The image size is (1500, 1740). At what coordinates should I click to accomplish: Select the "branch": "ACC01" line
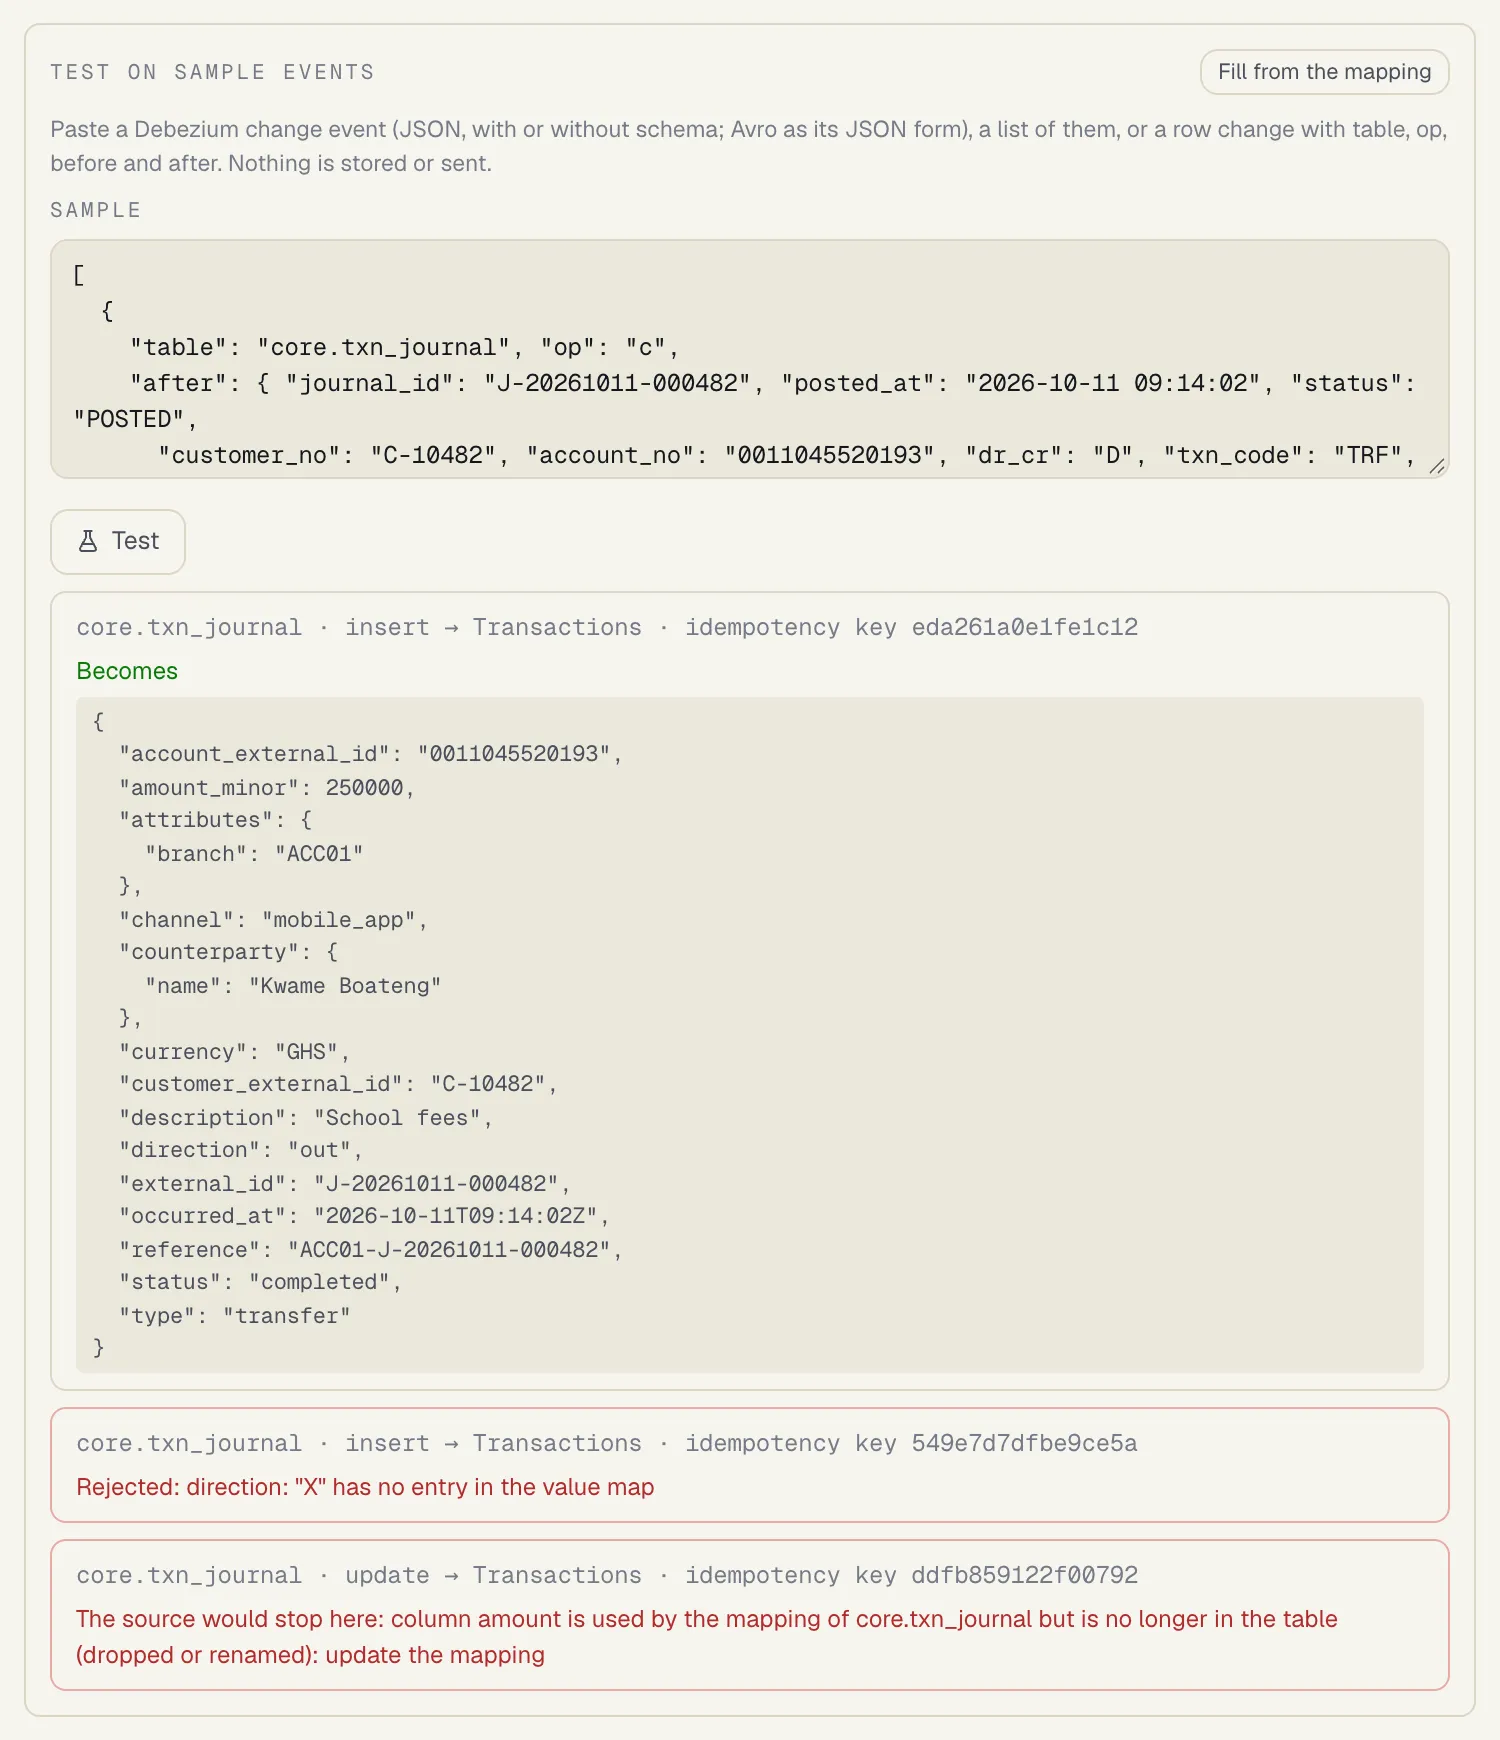point(254,854)
